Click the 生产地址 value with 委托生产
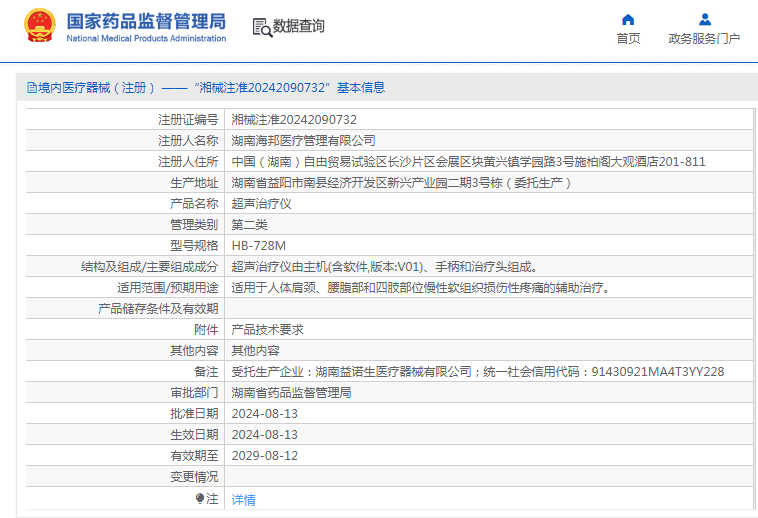This screenshot has height=518, width=758. (401, 183)
